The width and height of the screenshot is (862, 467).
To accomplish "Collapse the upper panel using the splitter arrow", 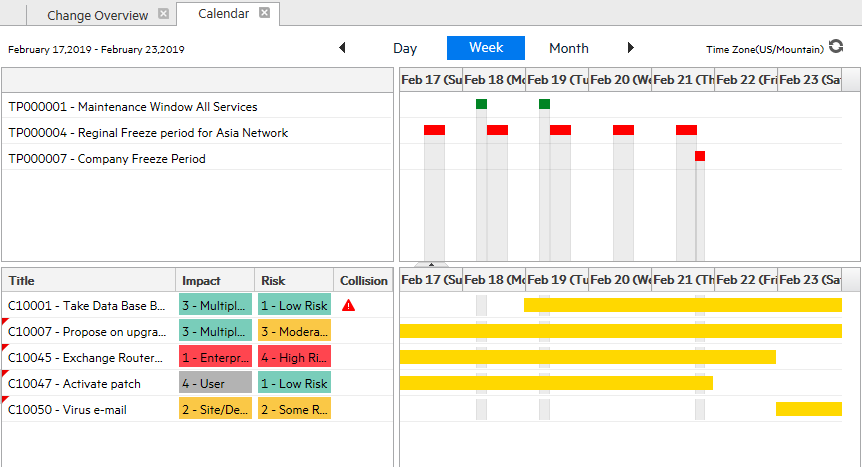I will [431, 264].
